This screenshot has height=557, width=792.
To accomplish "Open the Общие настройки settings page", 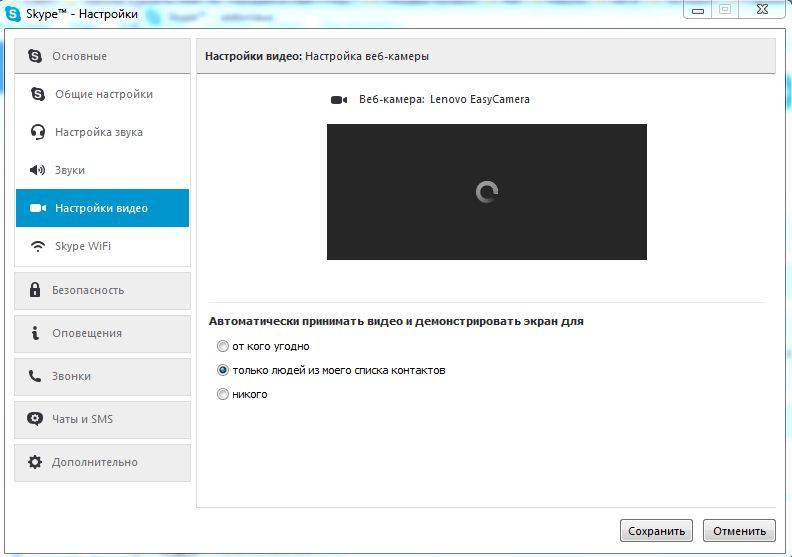I will pyautogui.click(x=103, y=94).
